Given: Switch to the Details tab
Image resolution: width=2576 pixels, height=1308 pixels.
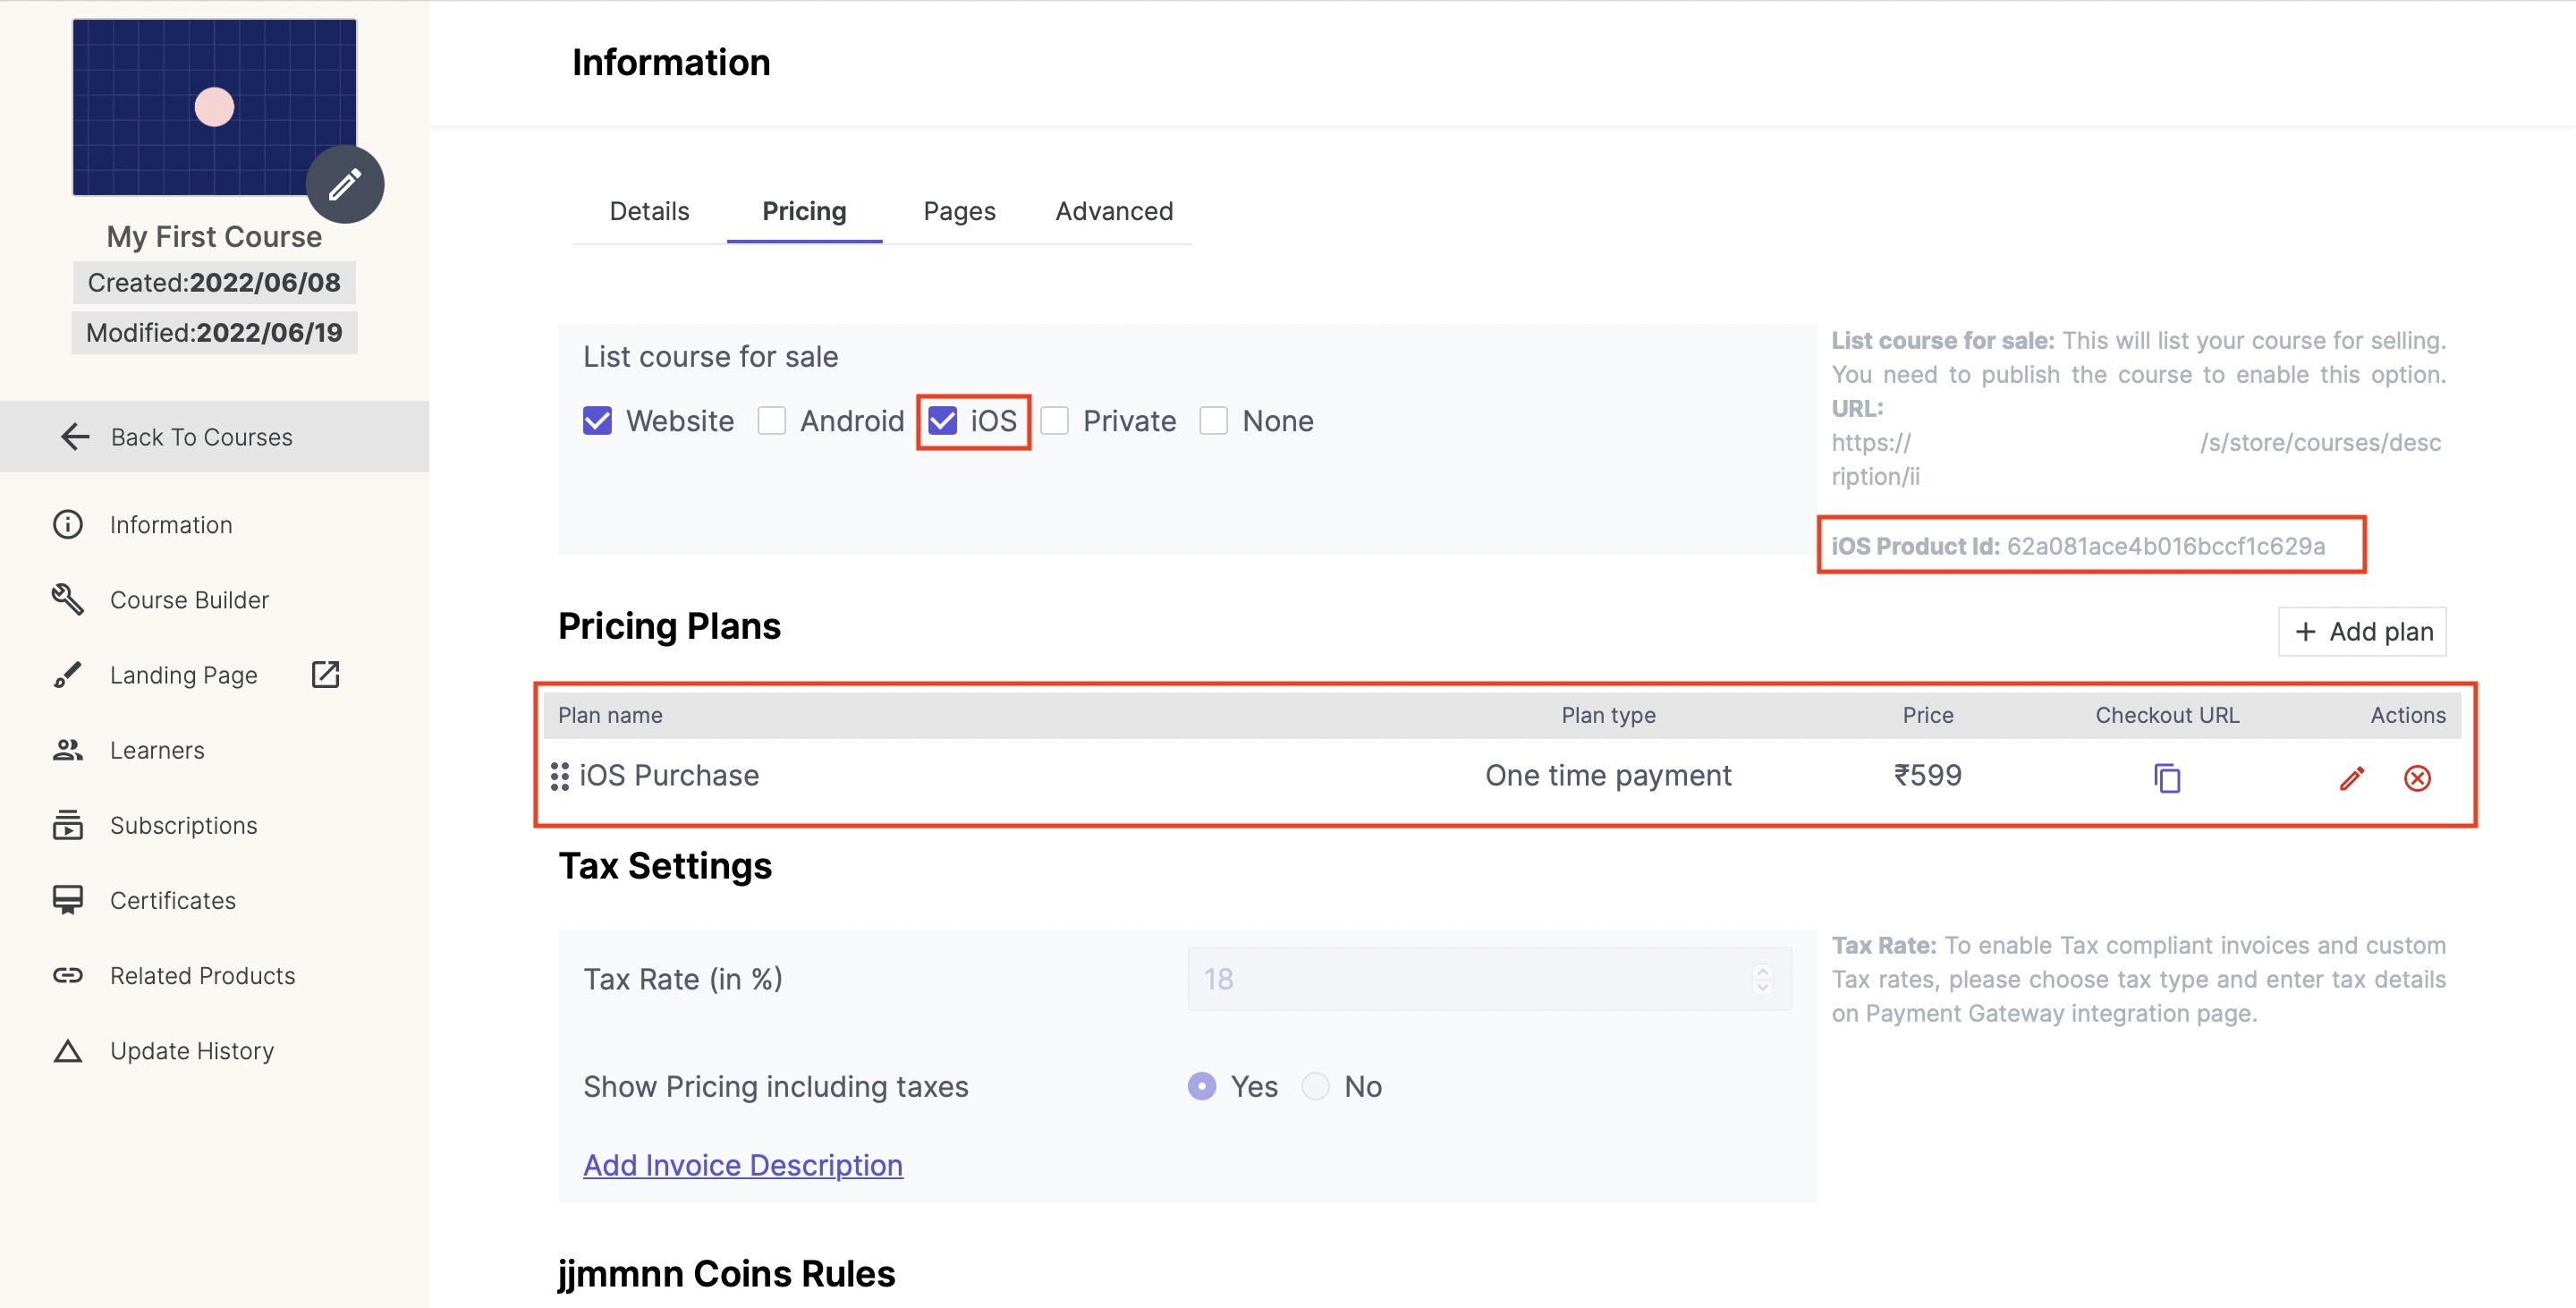Looking at the screenshot, I should coord(649,211).
